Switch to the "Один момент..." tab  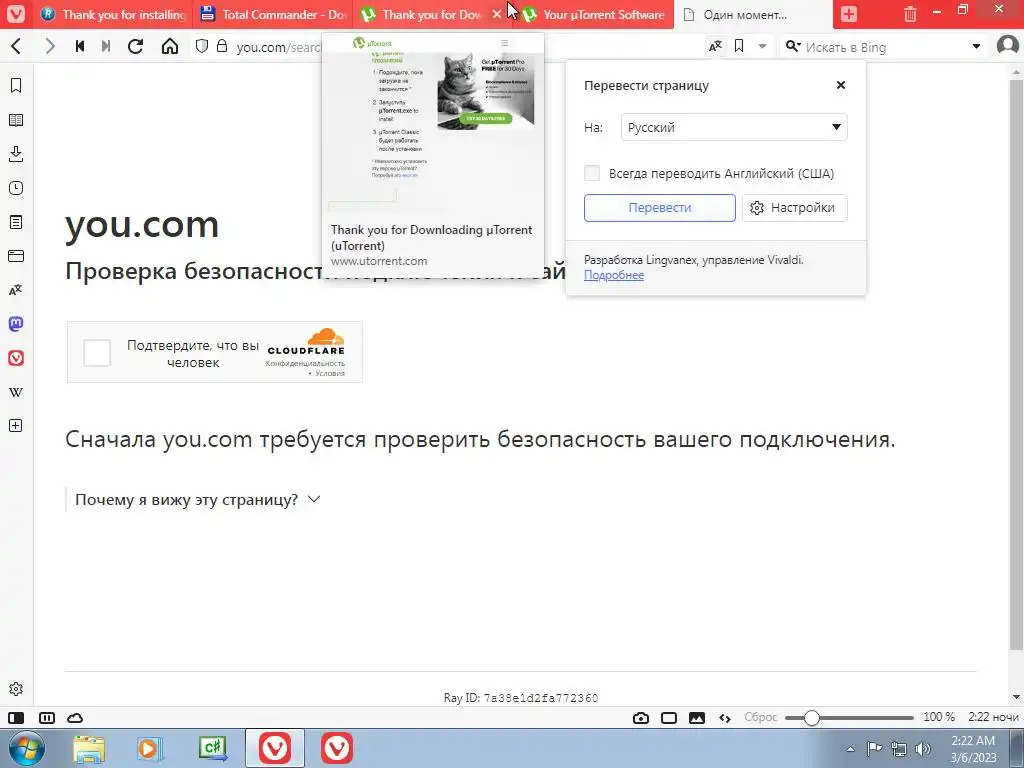pos(753,14)
